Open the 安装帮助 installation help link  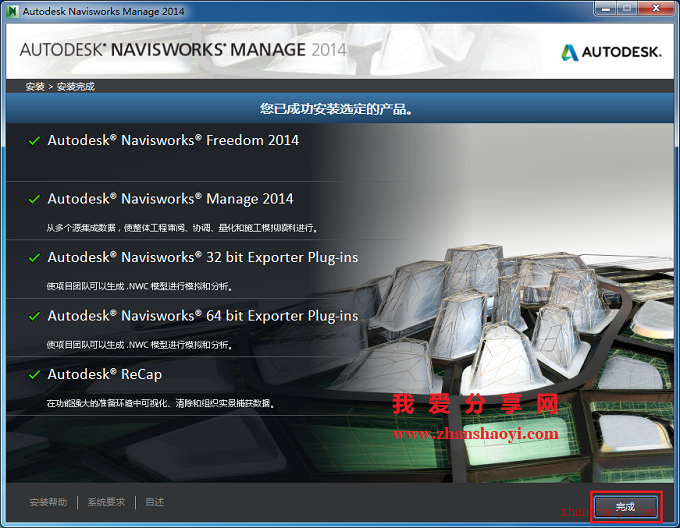click(x=48, y=502)
